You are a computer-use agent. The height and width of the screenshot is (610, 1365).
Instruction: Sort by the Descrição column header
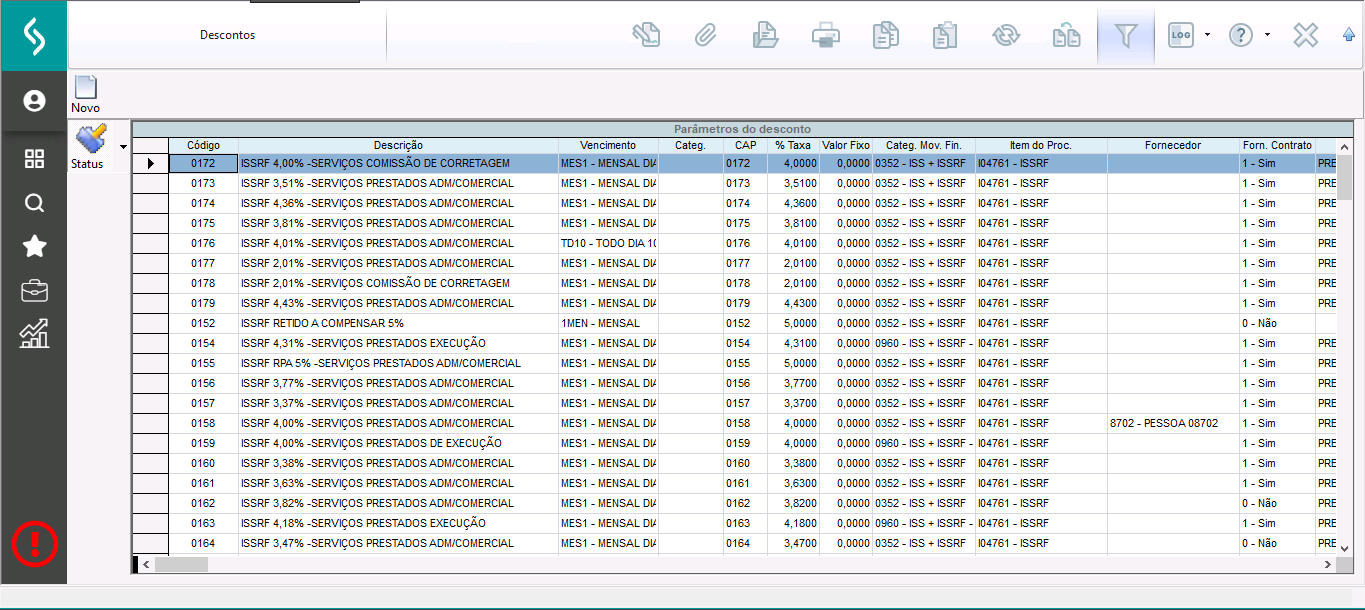(x=398, y=146)
